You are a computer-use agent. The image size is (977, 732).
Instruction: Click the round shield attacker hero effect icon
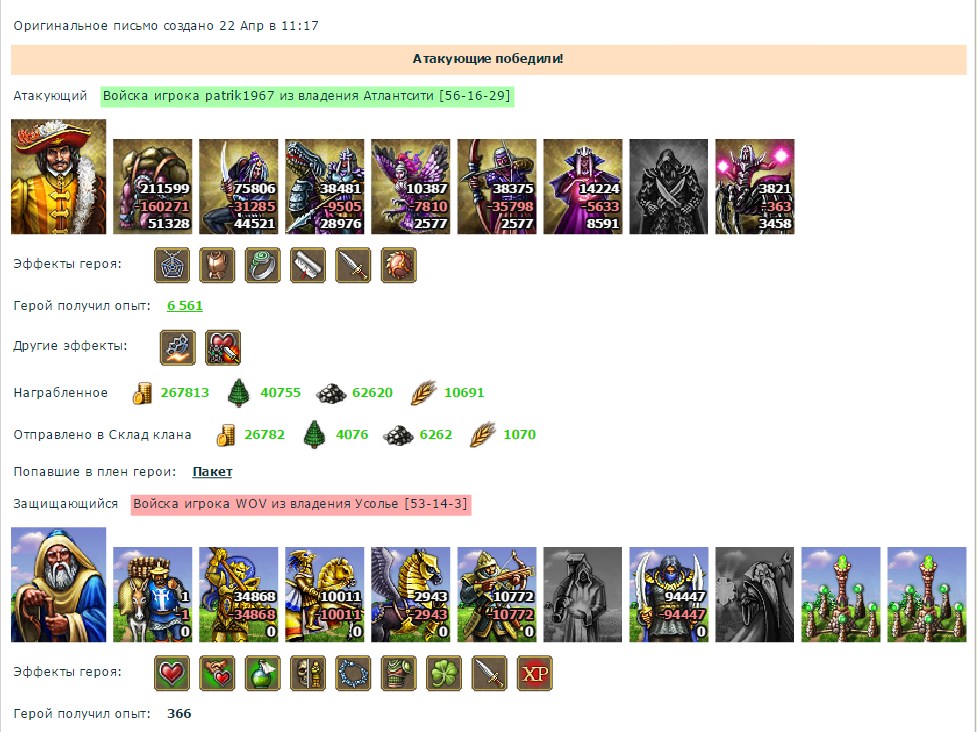click(x=399, y=265)
